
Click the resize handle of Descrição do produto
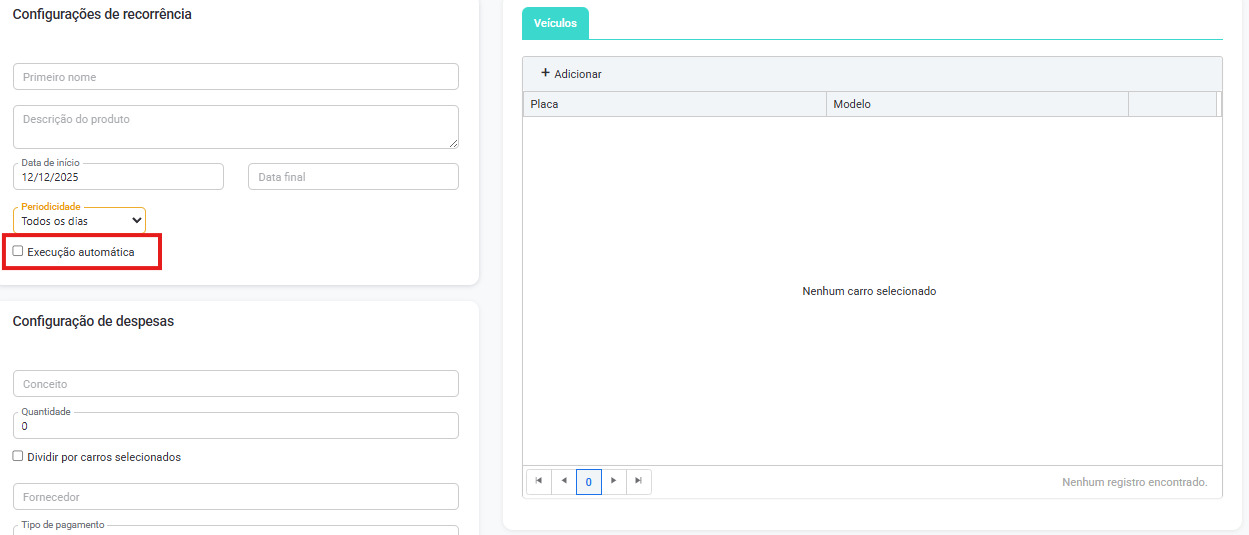click(453, 143)
